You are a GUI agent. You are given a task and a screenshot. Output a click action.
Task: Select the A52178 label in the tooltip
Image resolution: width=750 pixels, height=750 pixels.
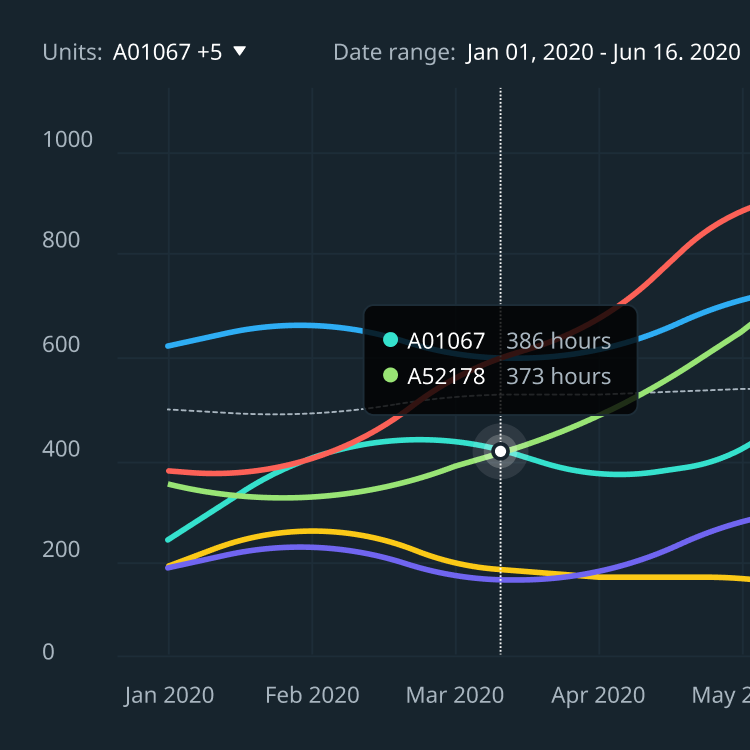pos(446,376)
